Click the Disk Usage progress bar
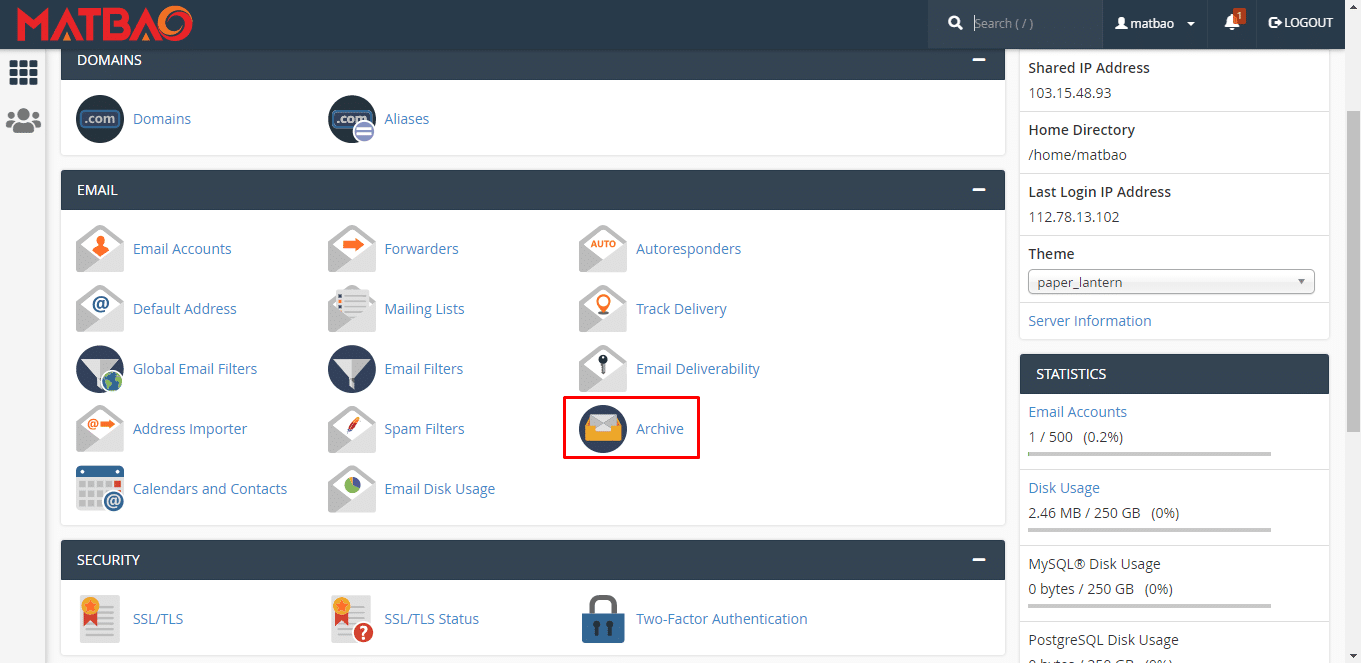The image size is (1361, 663). pos(1148,532)
